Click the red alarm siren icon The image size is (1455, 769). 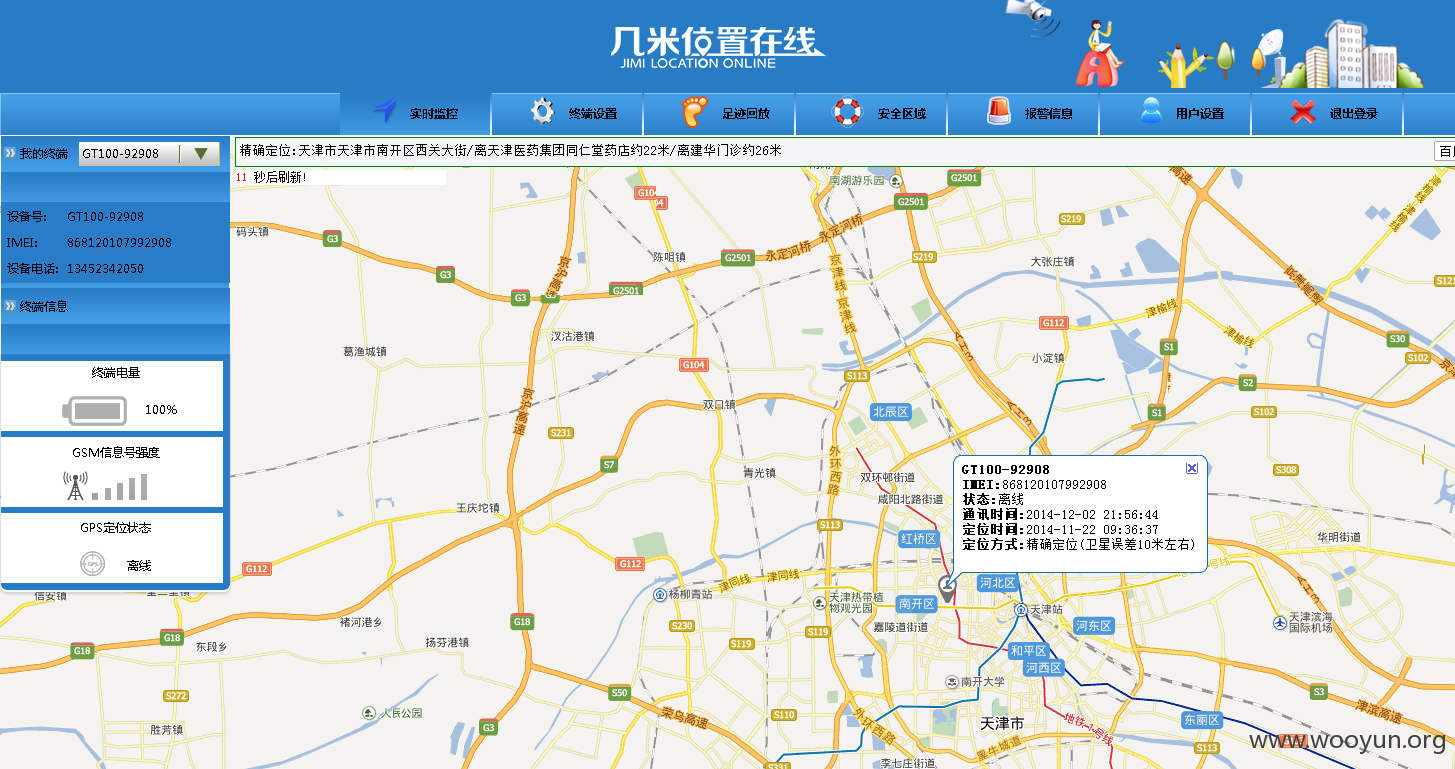pyautogui.click(x=998, y=111)
